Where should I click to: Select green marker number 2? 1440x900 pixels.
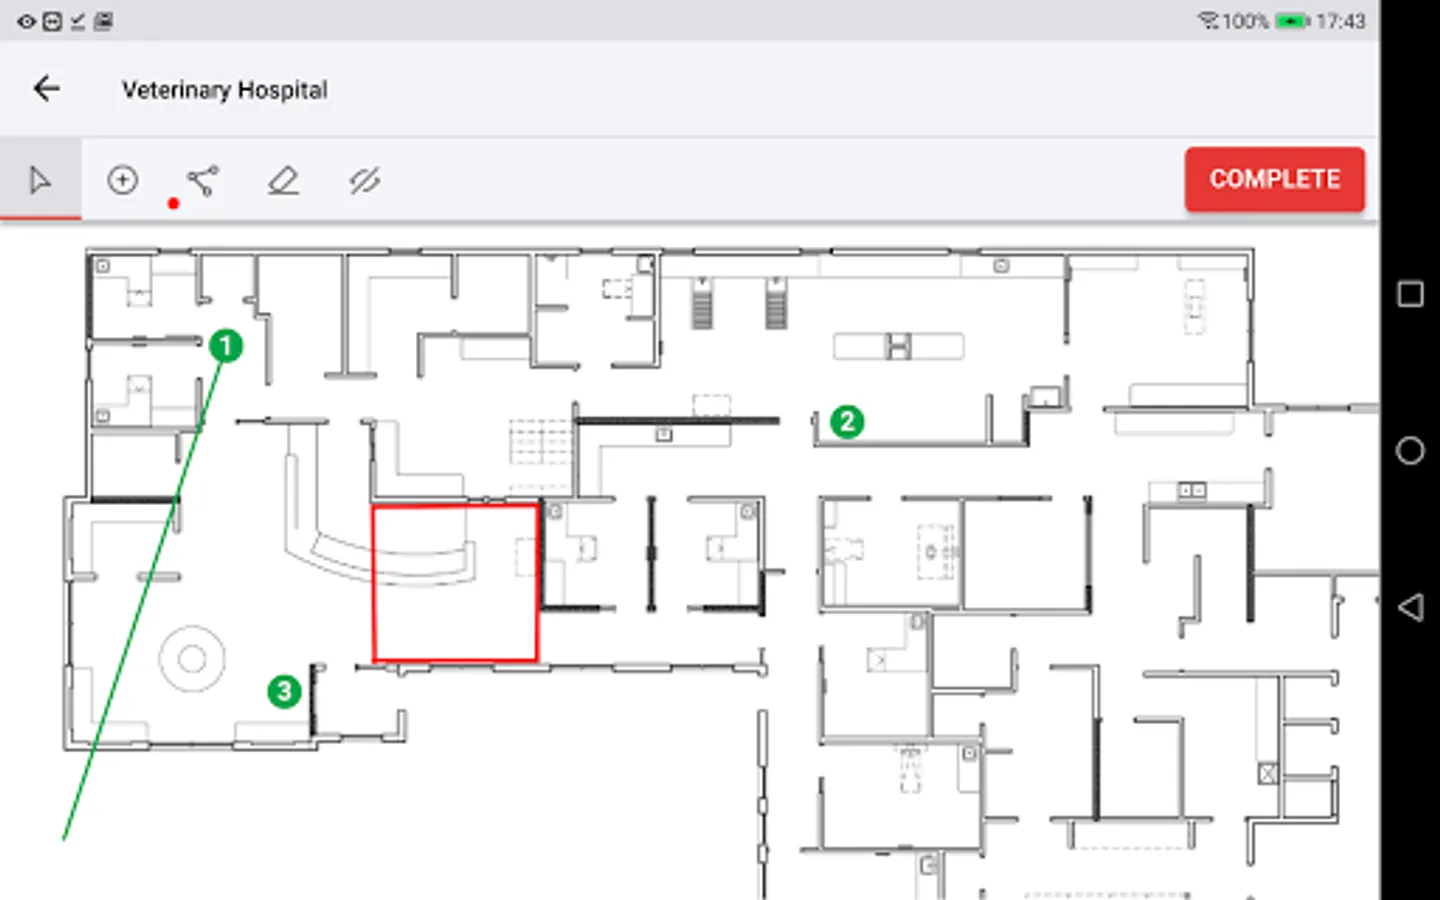847,422
